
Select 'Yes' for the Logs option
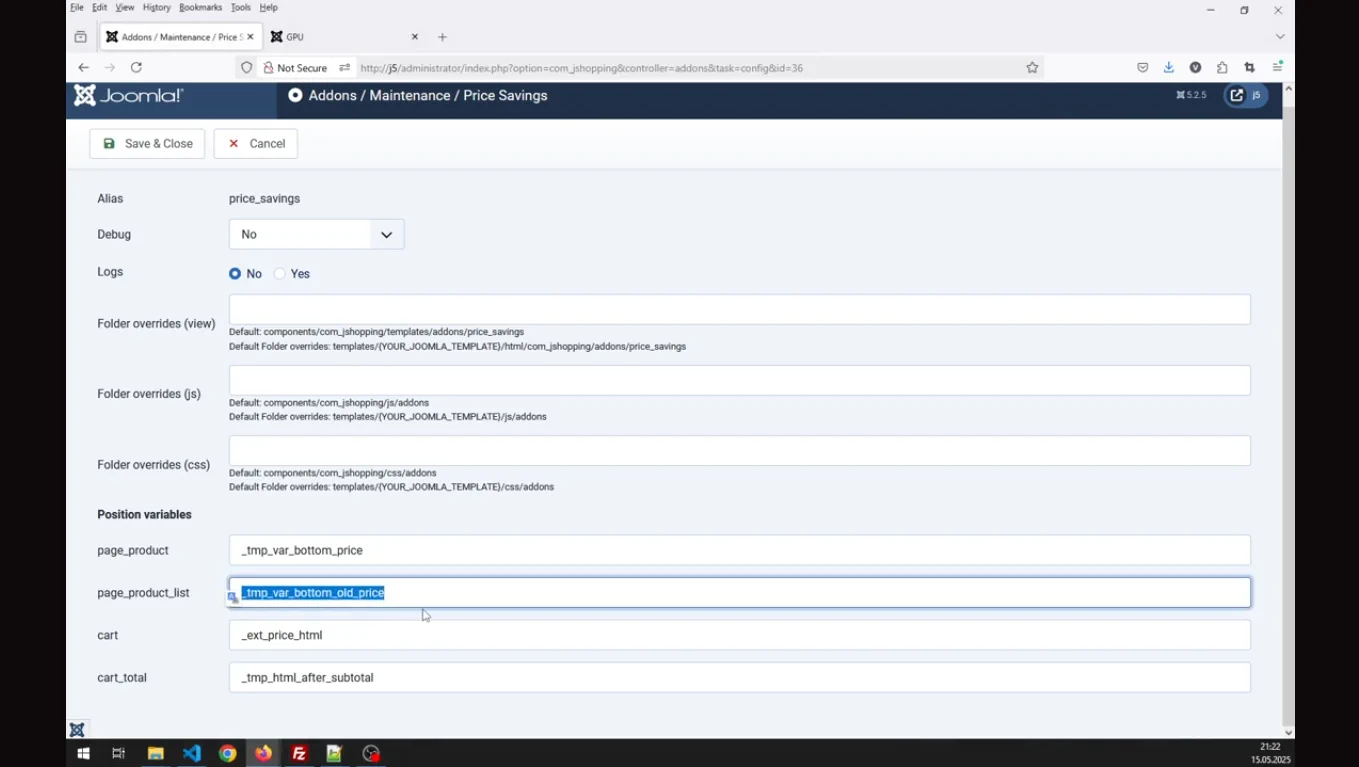(280, 274)
